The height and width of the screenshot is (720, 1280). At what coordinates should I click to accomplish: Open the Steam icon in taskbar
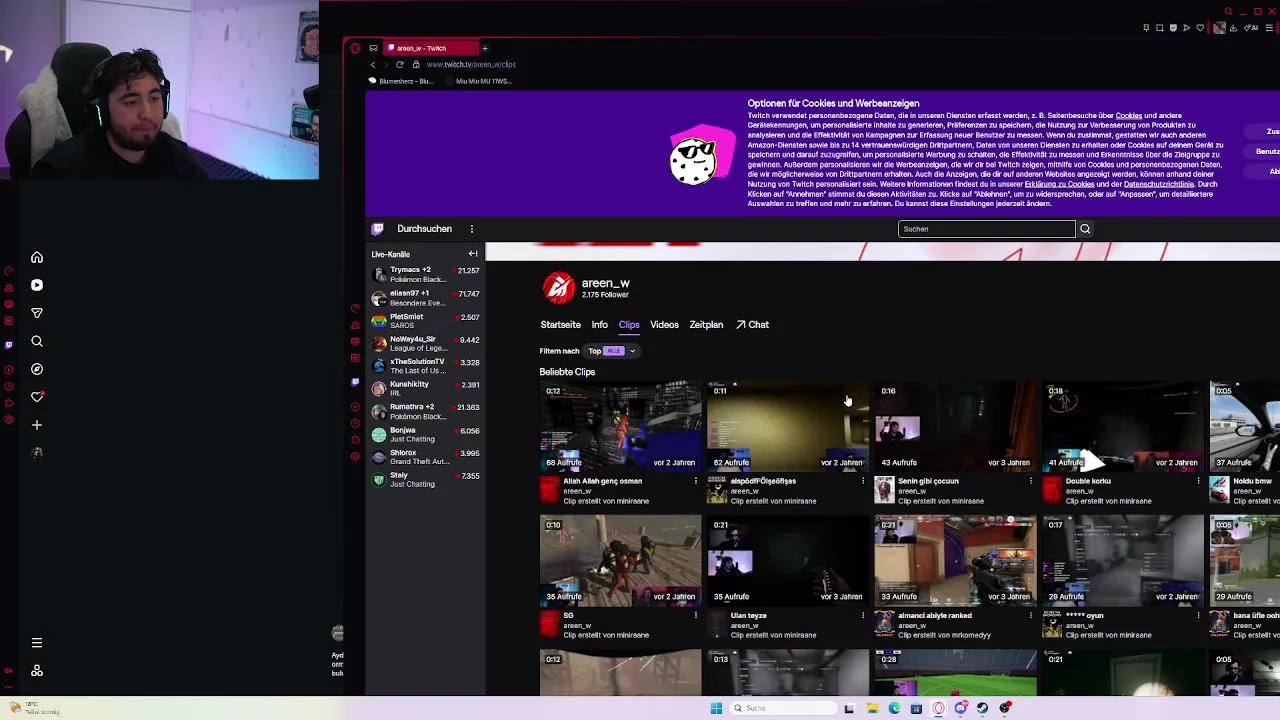point(982,708)
